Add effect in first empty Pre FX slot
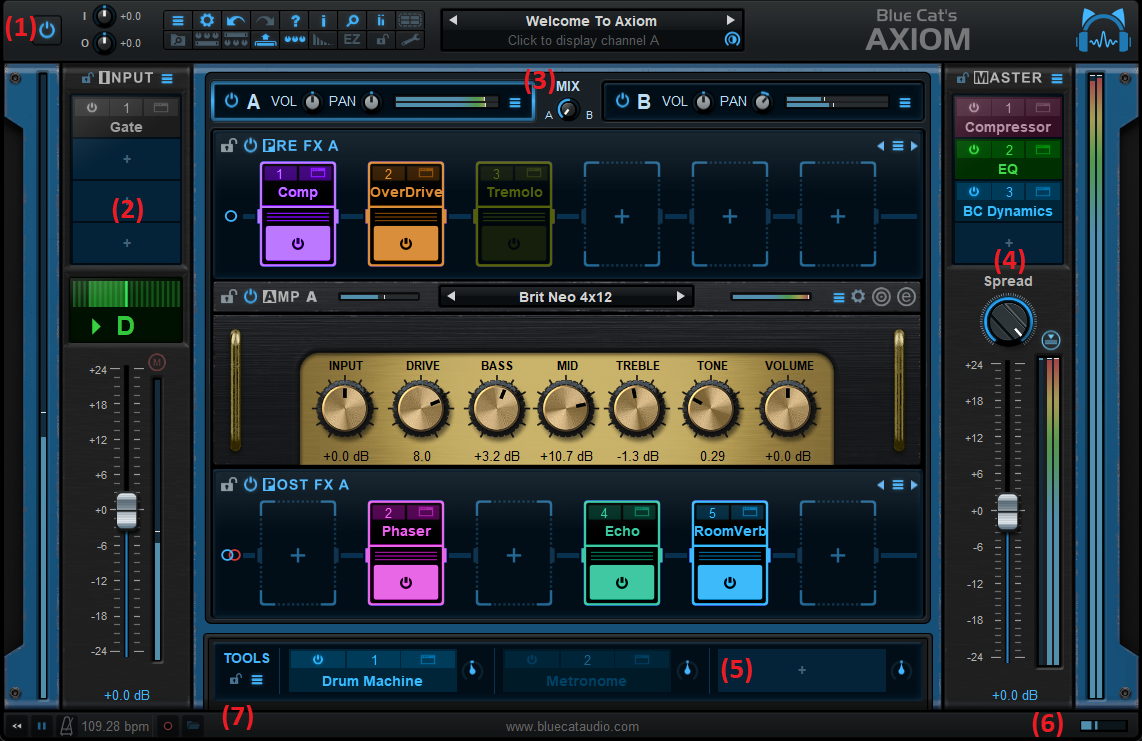Image resolution: width=1142 pixels, height=741 pixels. 622,216
